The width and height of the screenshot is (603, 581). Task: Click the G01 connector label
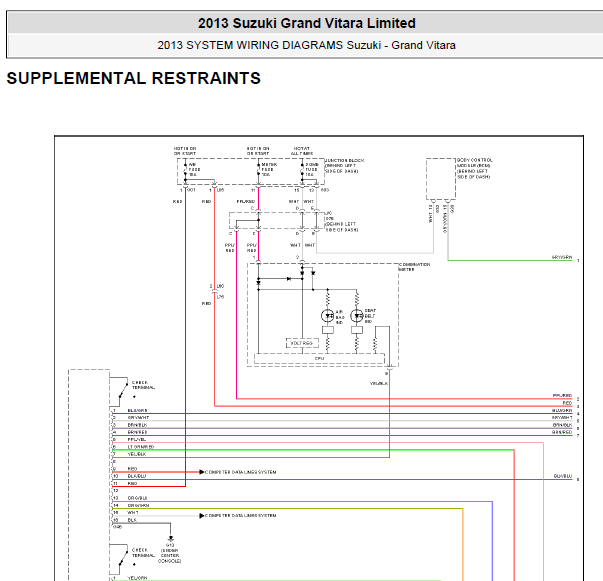191,190
